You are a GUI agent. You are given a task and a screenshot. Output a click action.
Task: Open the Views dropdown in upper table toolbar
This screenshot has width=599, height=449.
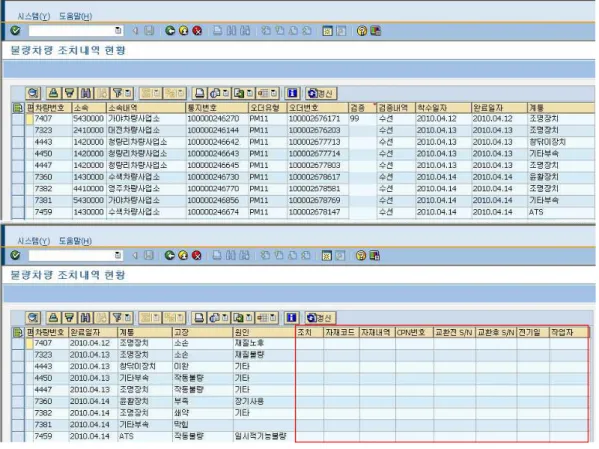tap(226, 93)
